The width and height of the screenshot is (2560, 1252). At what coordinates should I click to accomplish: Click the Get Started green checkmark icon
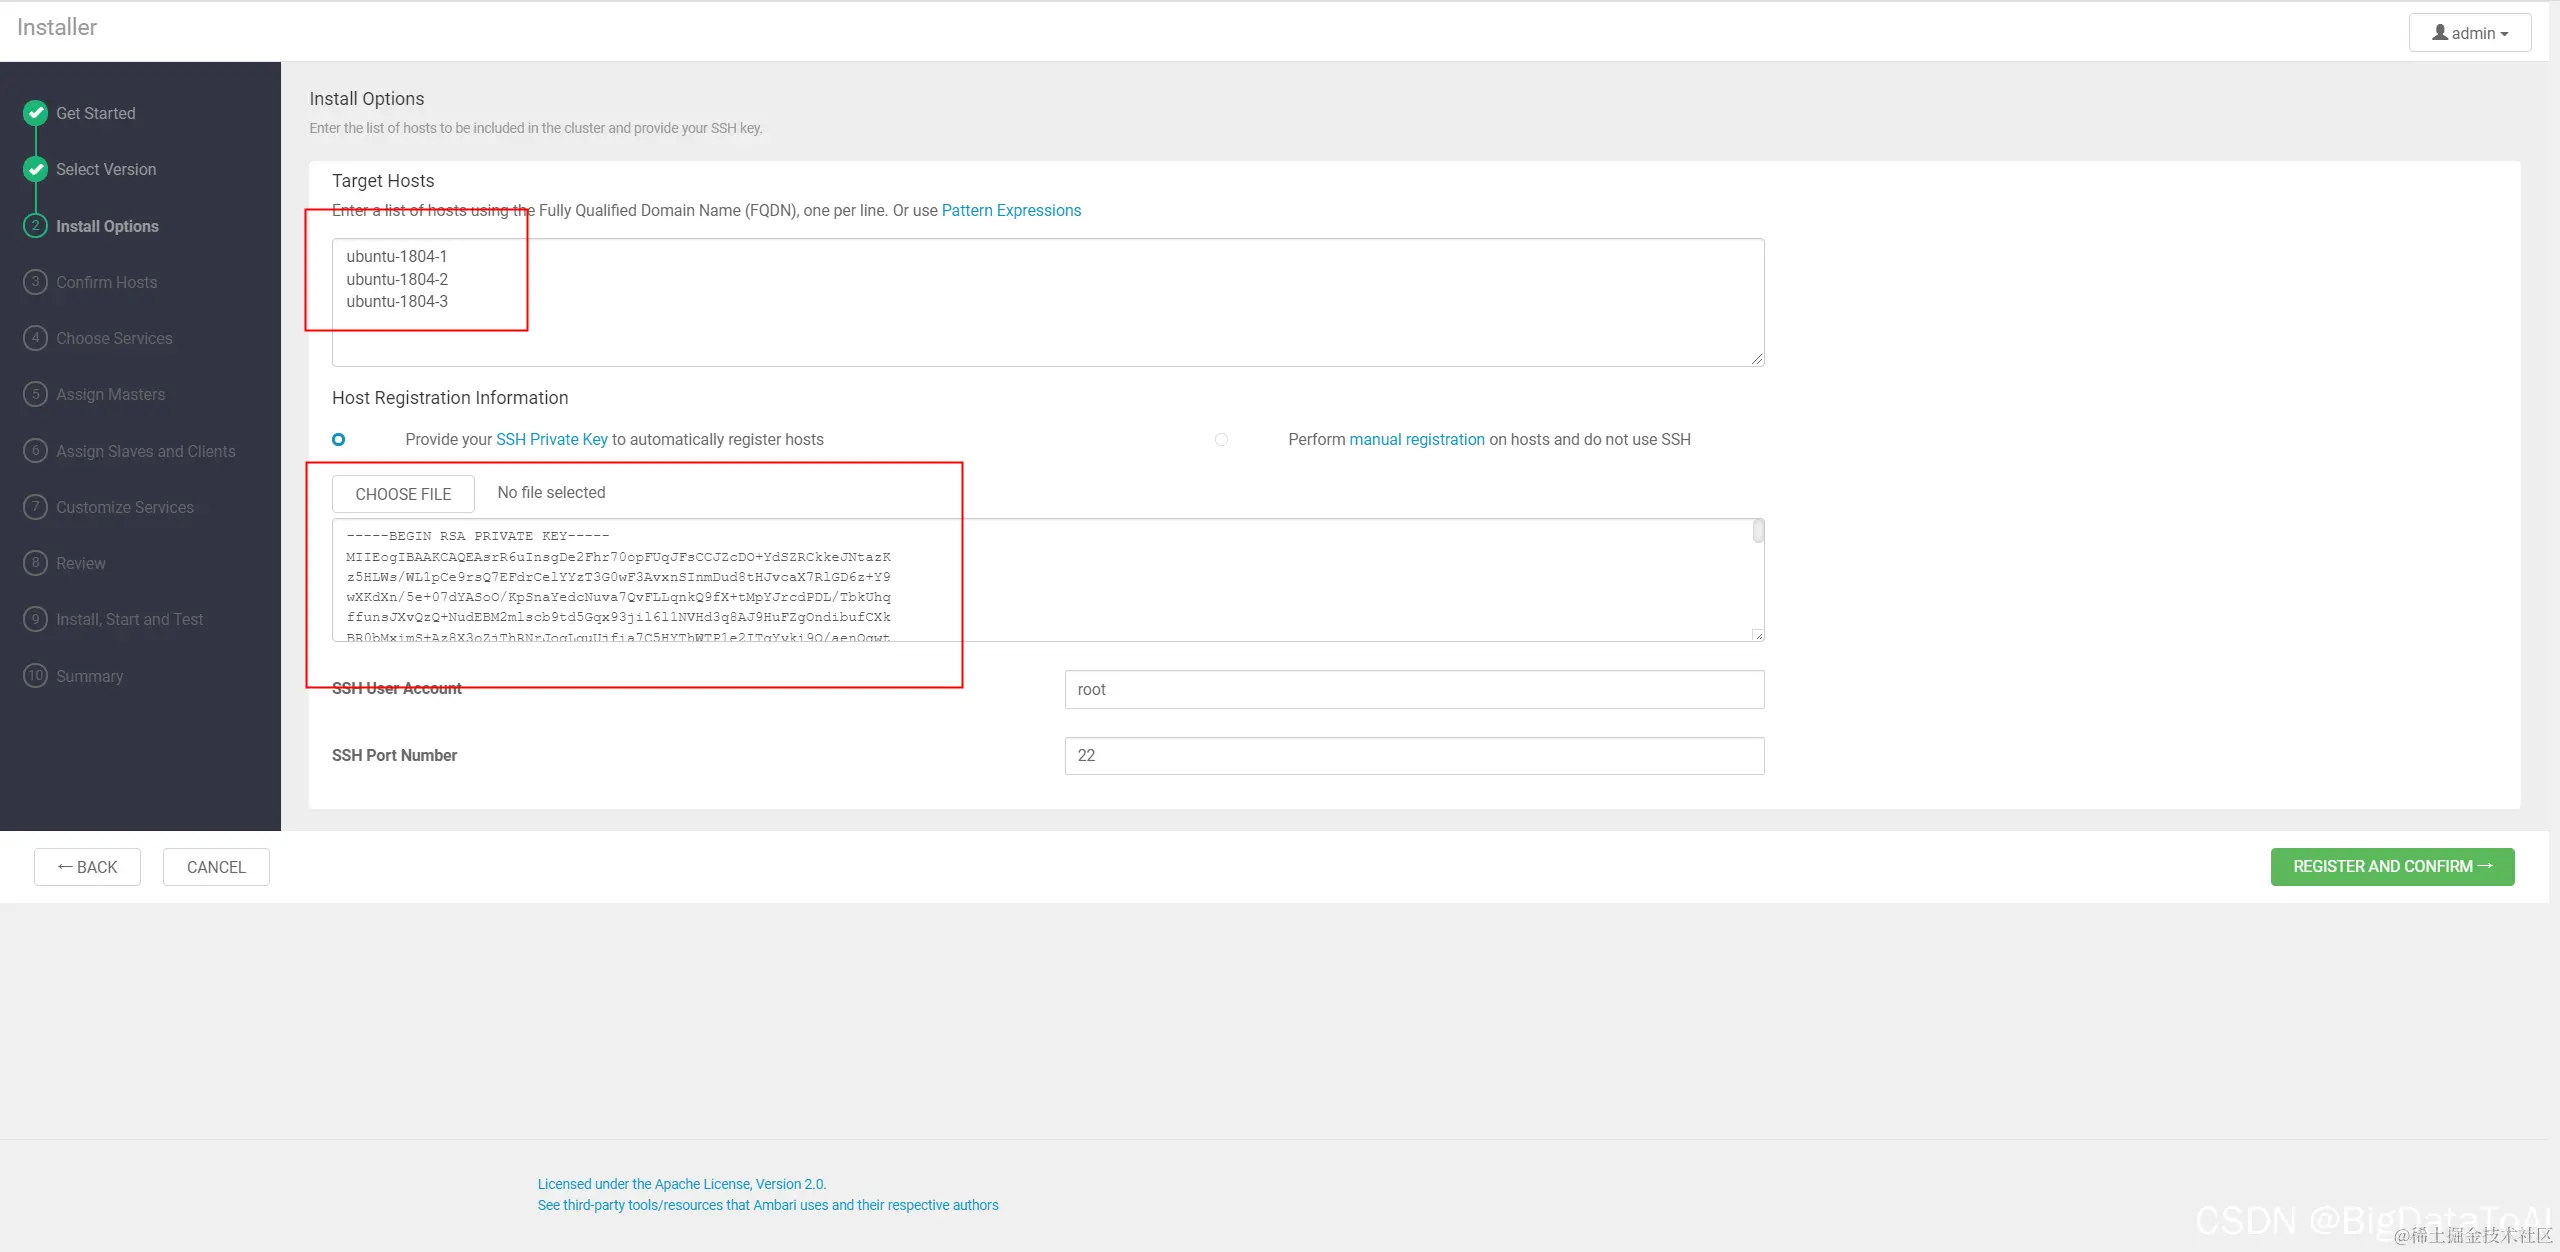tap(36, 113)
